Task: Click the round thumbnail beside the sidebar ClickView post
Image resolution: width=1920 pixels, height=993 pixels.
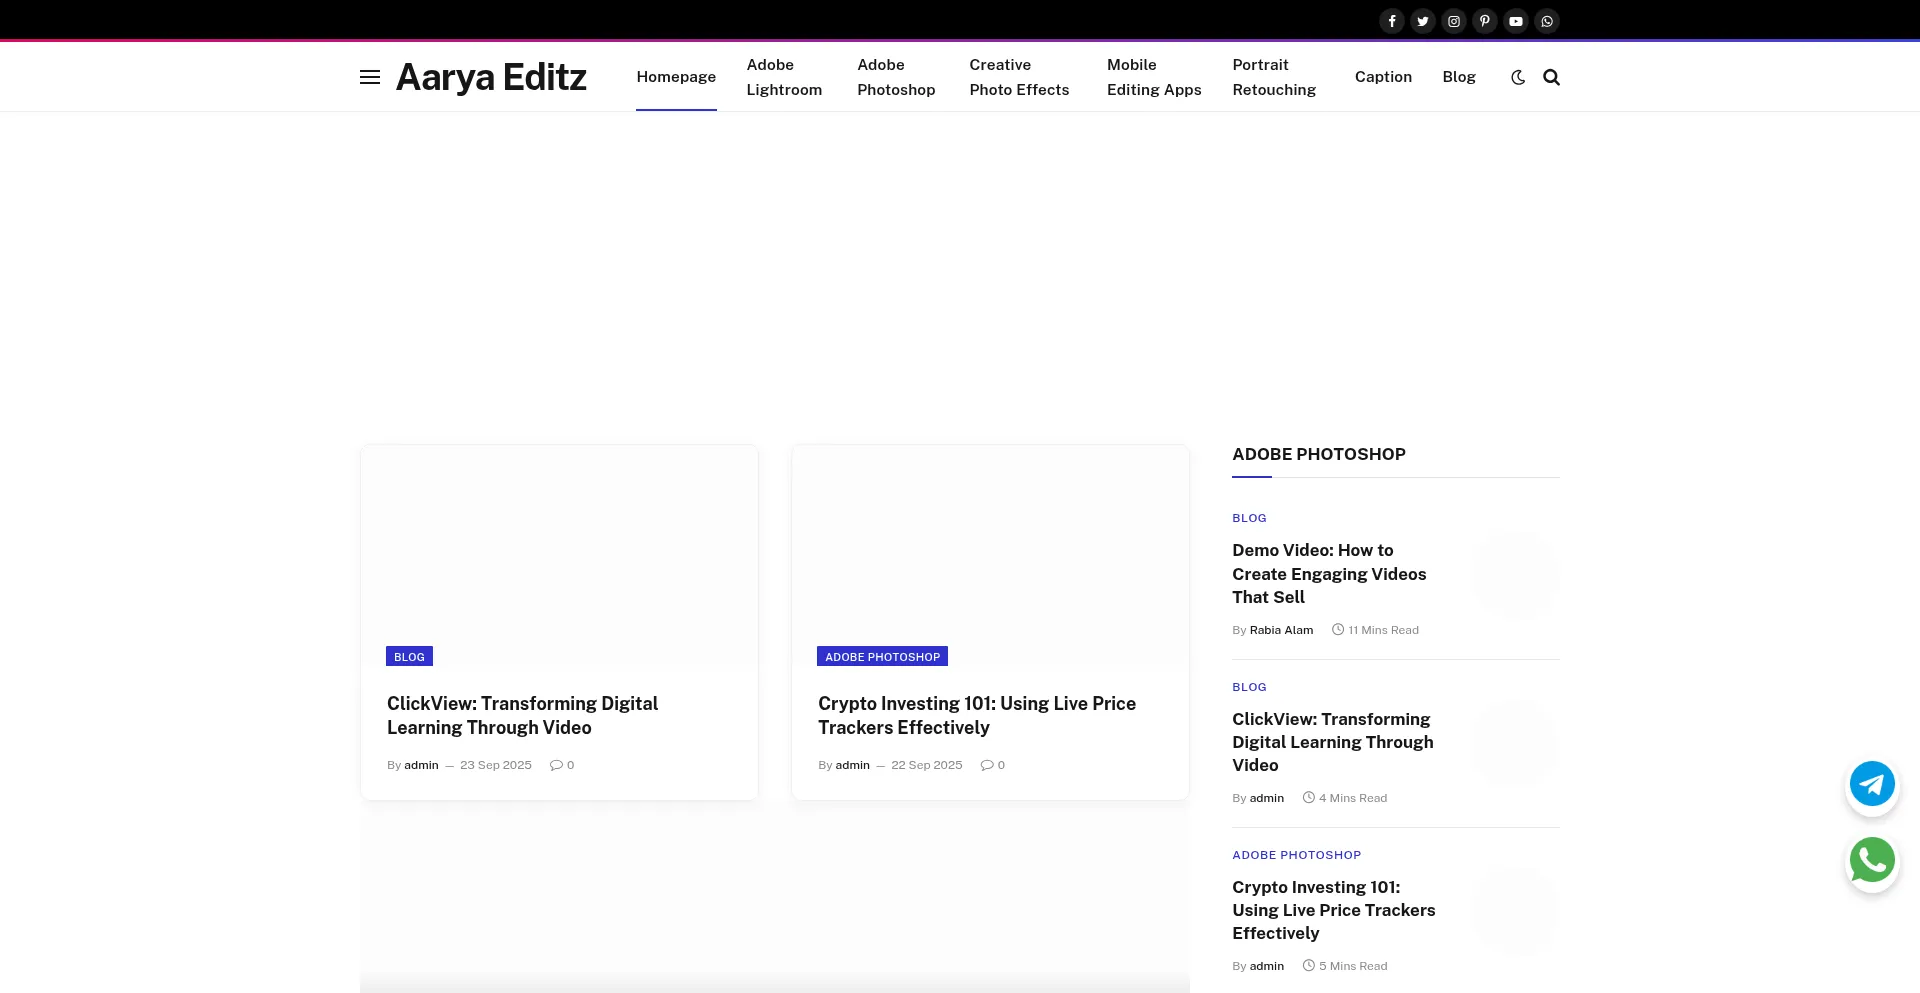Action: pyautogui.click(x=1515, y=743)
